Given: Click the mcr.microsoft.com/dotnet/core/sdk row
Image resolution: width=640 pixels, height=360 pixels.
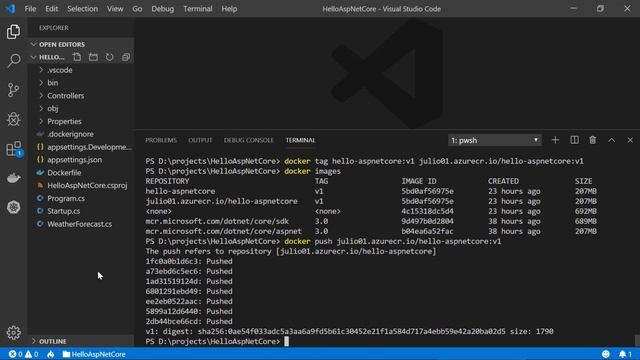Looking at the screenshot, I should [x=371, y=221].
